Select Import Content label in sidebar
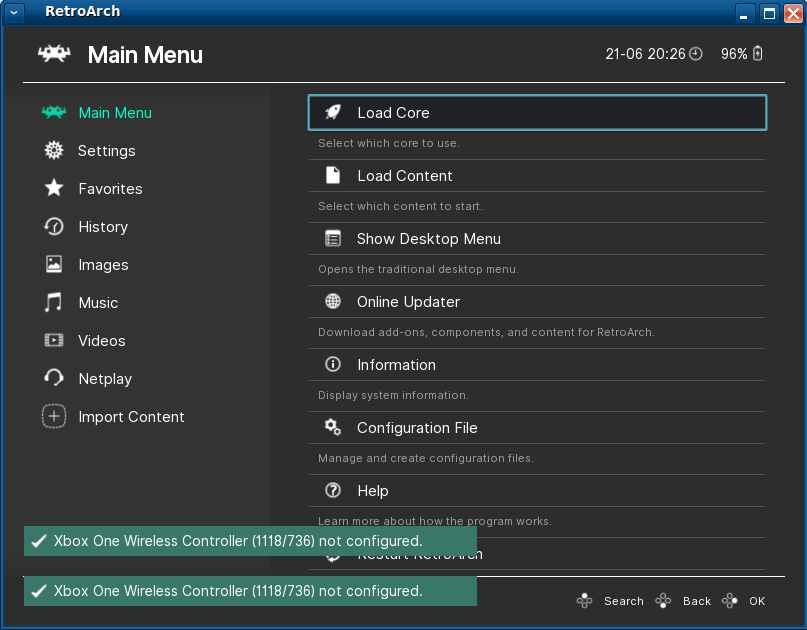The height and width of the screenshot is (630, 807). 131,417
